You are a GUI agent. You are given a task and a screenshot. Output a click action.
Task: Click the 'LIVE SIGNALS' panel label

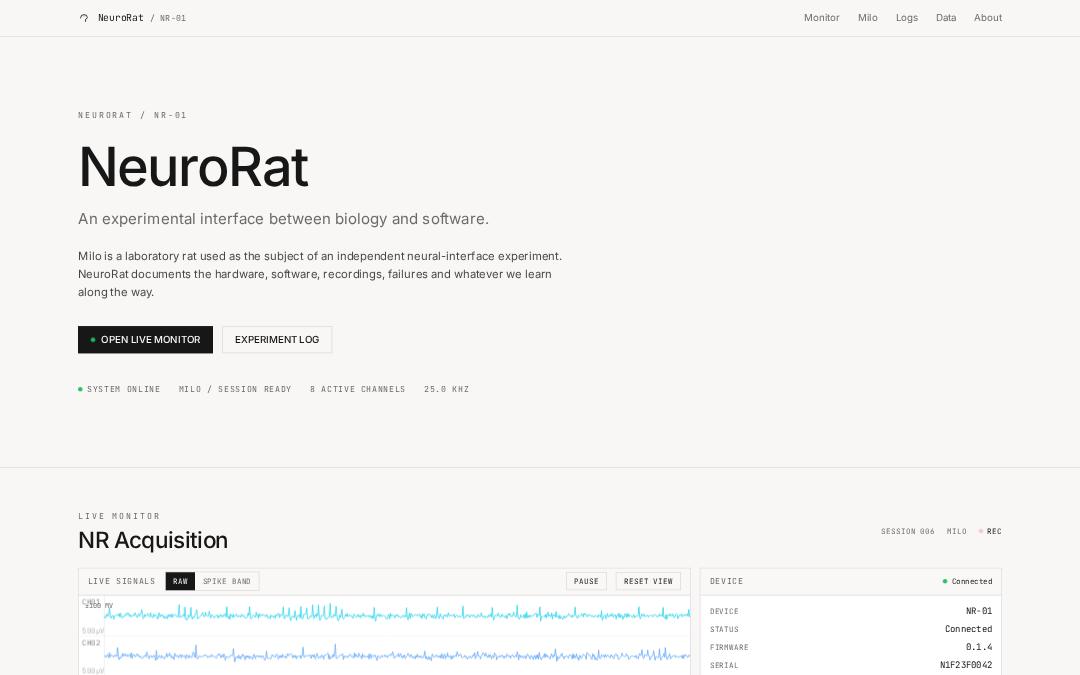[x=122, y=581]
